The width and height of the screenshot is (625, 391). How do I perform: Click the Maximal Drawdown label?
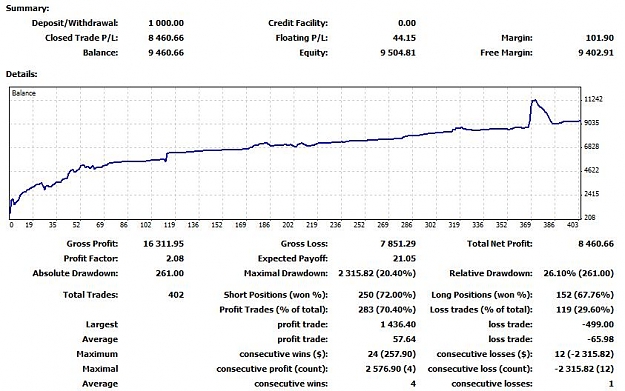(x=286, y=273)
